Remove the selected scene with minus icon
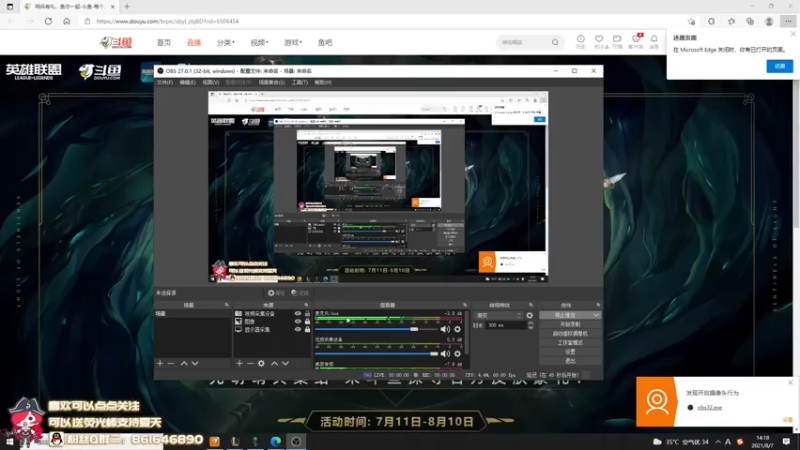Viewport: 800px width, 450px height. click(171, 363)
